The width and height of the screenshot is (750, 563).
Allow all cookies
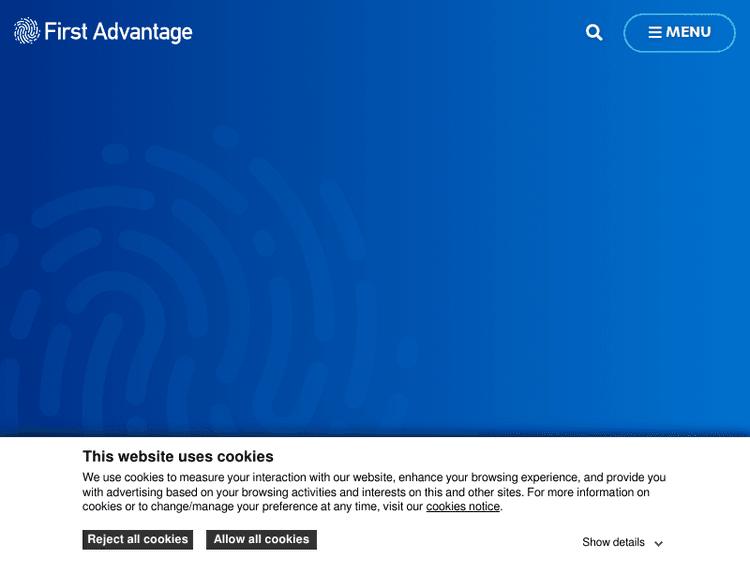(x=261, y=540)
